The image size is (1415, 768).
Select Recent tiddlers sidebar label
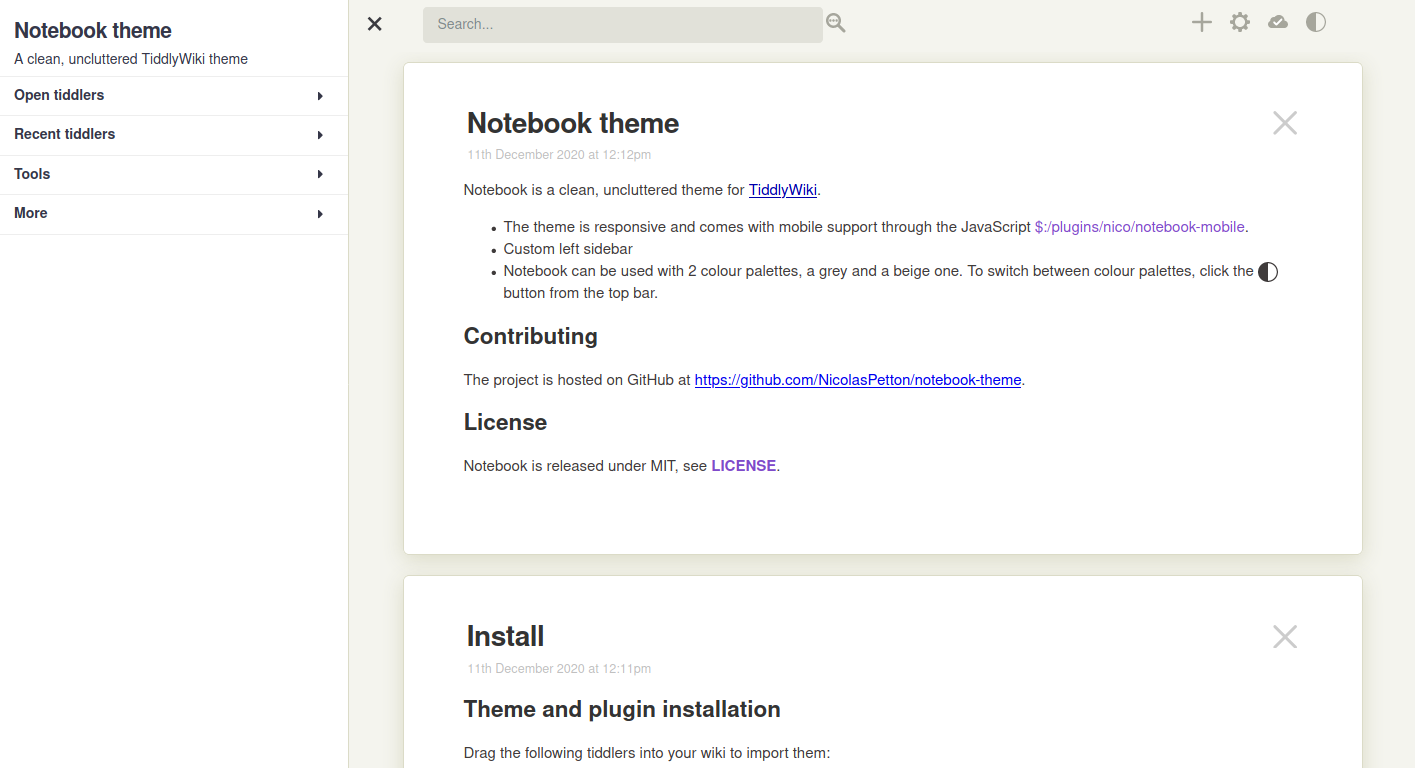tap(65, 134)
